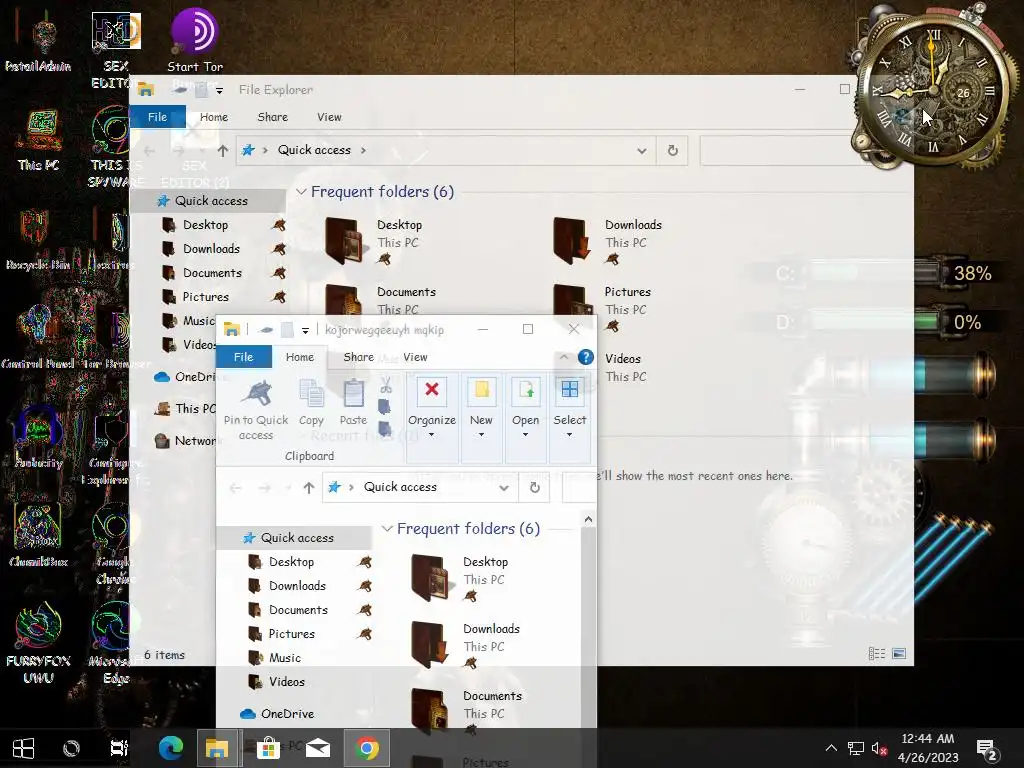Screen dimensions: 1024x768
Task: Select Audacity desktop icon
Action: point(39,438)
